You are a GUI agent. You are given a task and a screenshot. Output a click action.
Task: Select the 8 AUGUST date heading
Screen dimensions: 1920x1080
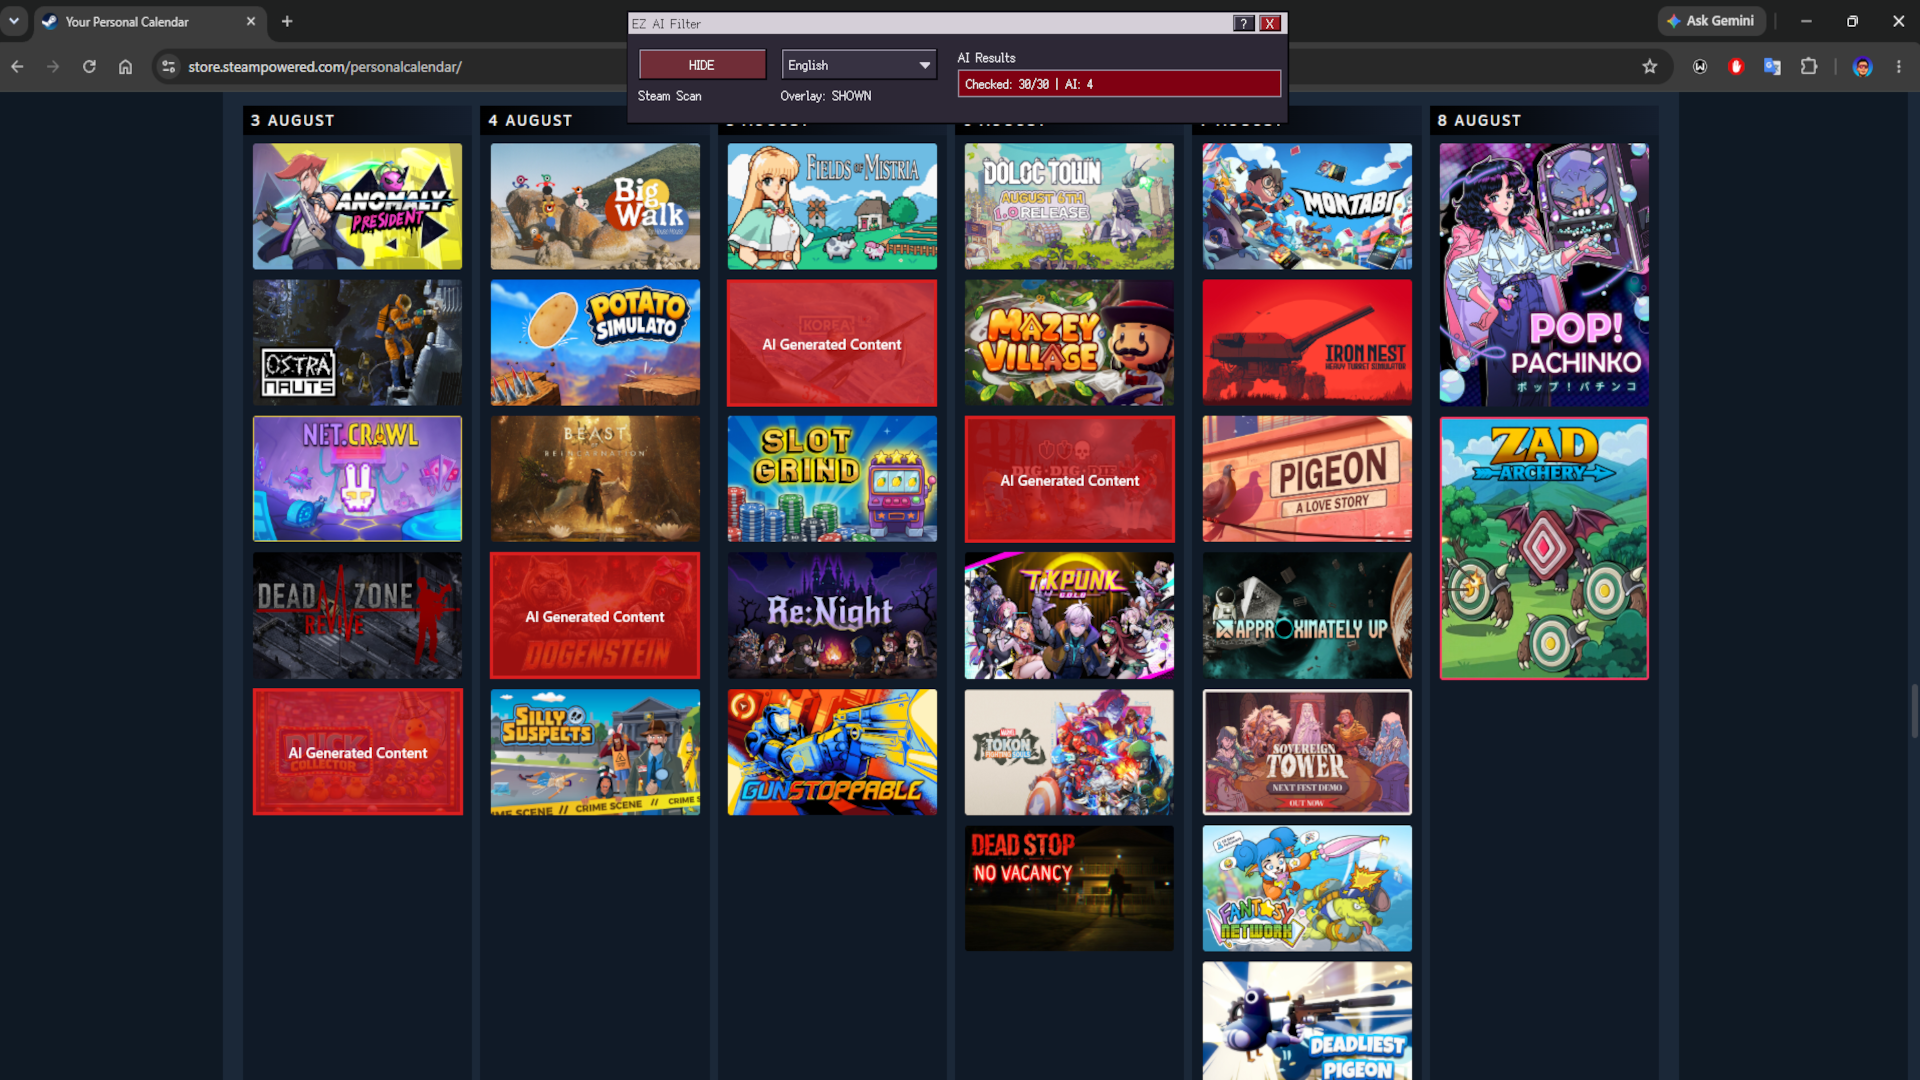click(1479, 120)
